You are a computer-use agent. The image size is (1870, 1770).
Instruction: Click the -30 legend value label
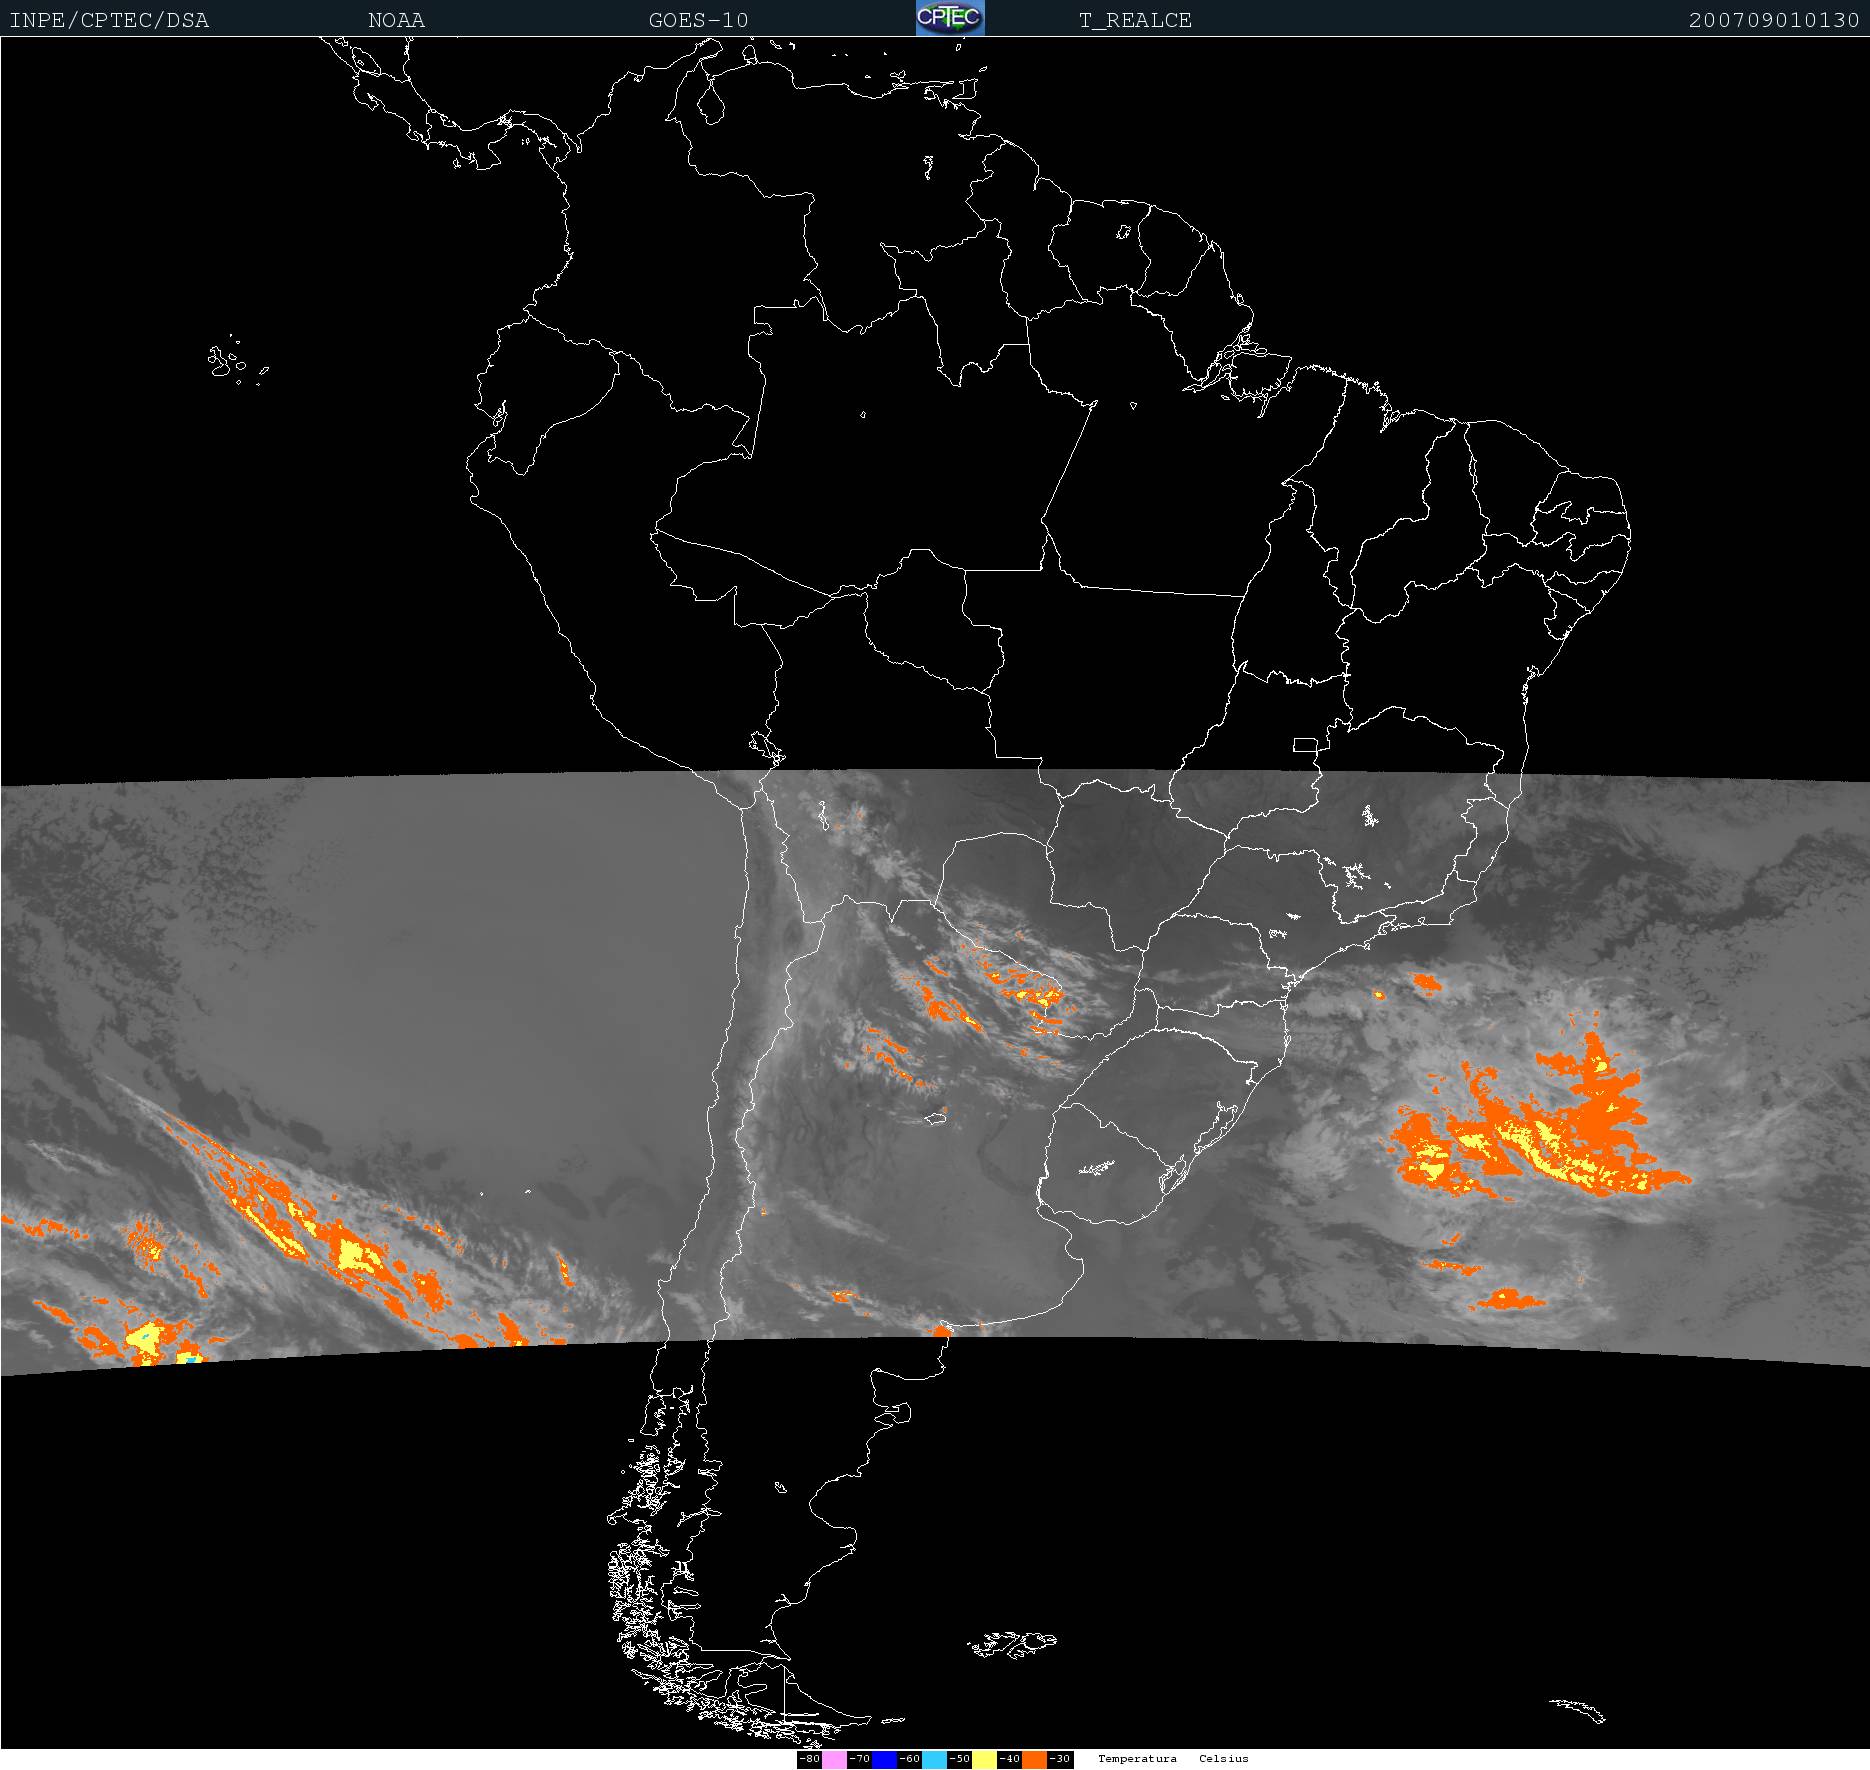pyautogui.click(x=1060, y=1759)
